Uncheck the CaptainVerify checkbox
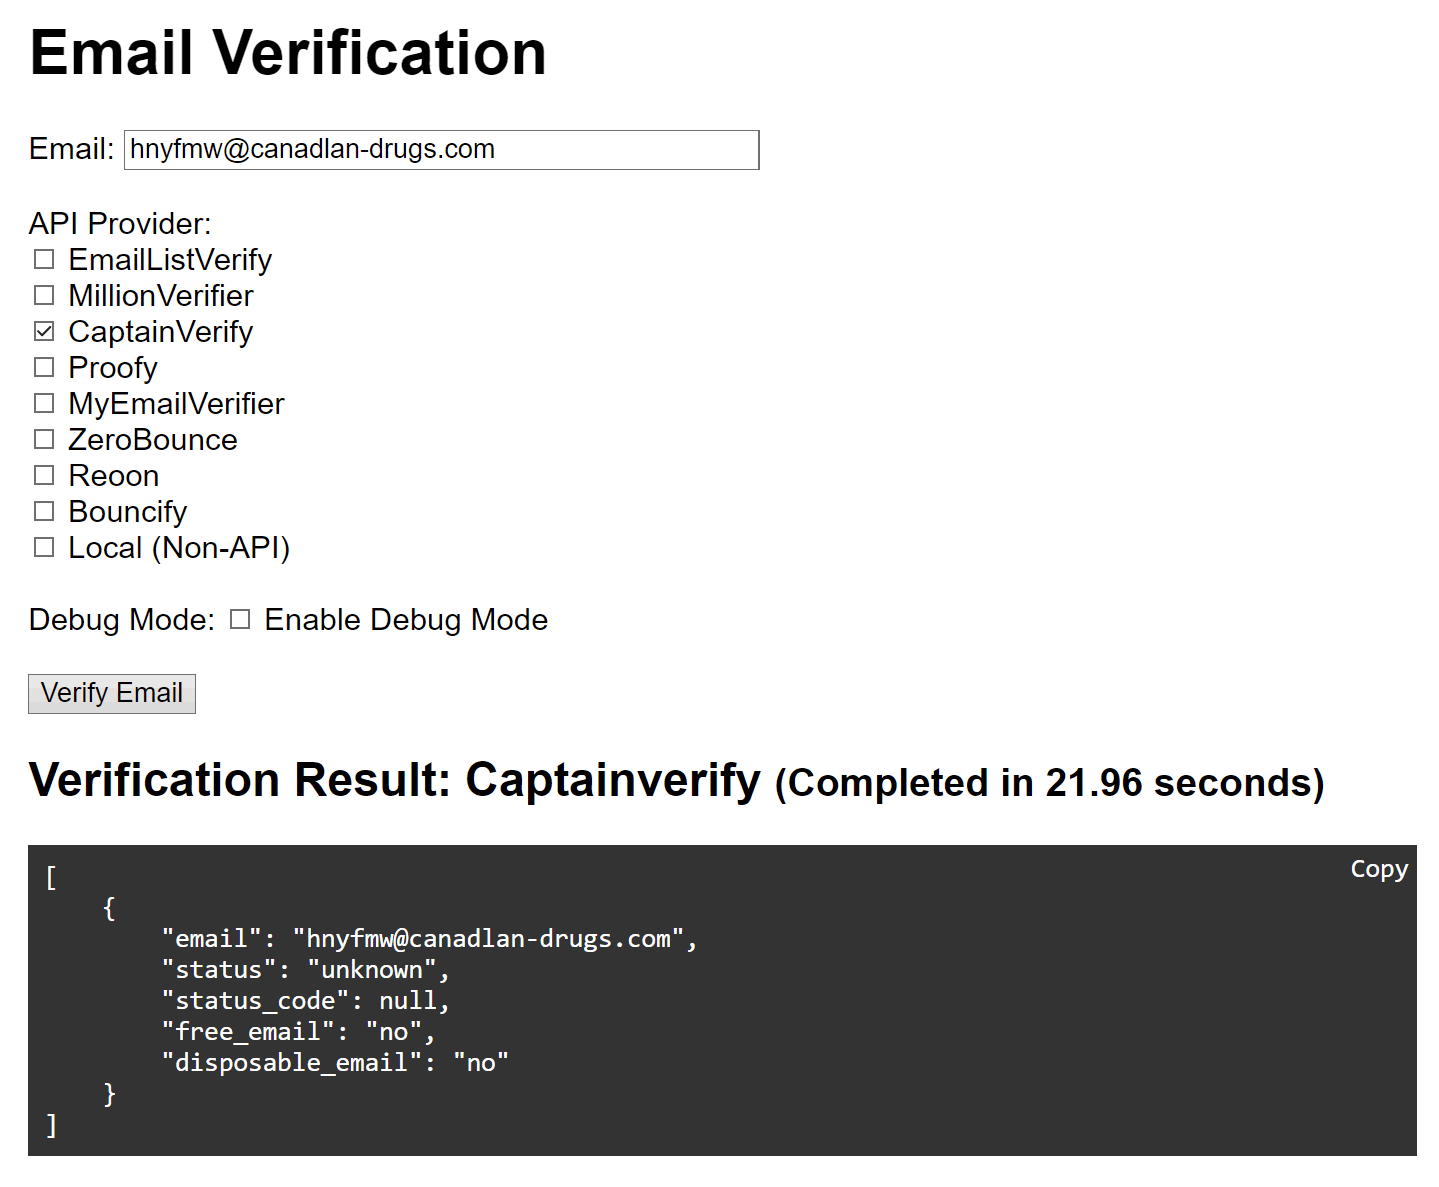The height and width of the screenshot is (1187, 1439). click(x=44, y=332)
